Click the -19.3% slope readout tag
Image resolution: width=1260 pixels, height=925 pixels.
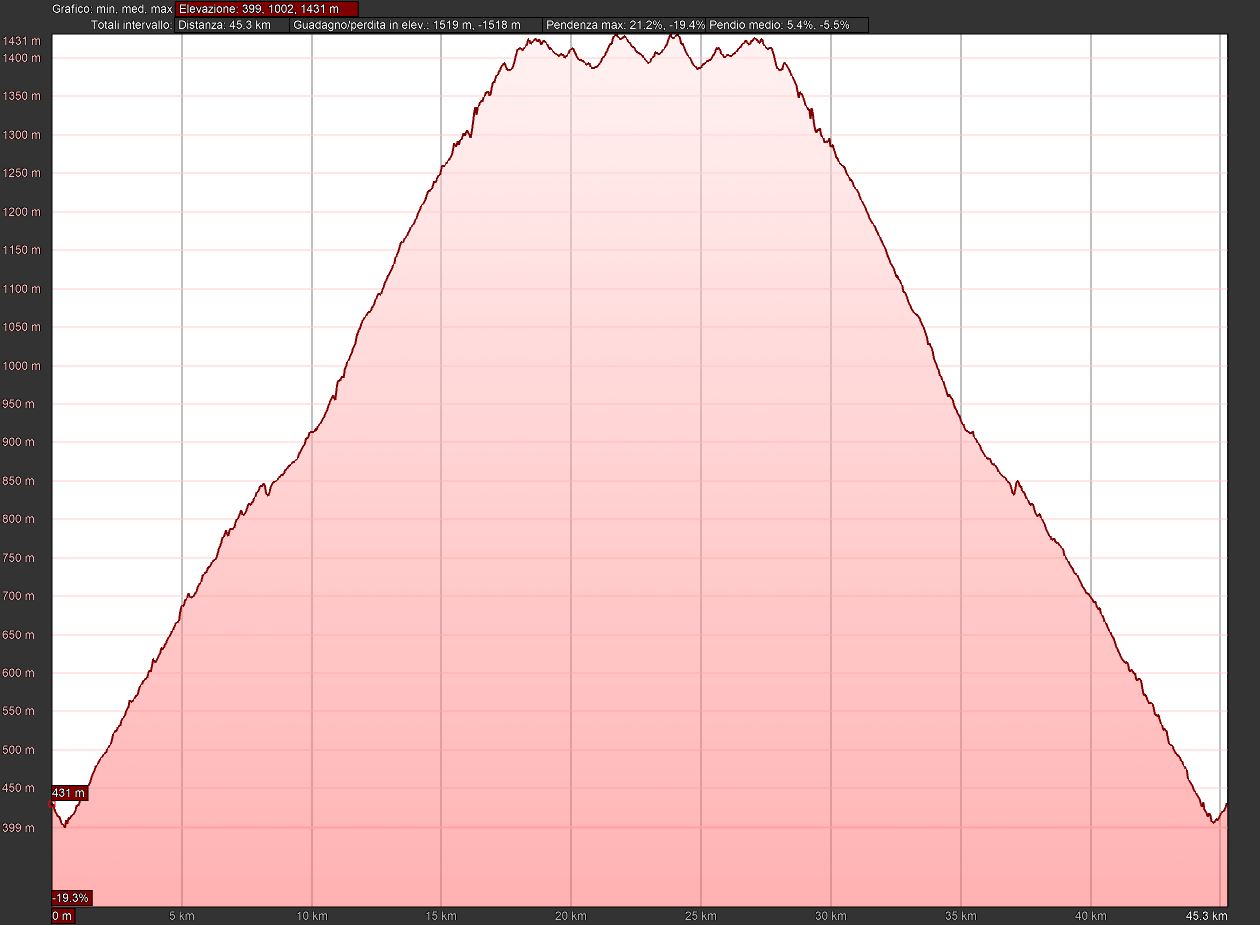pos(71,898)
